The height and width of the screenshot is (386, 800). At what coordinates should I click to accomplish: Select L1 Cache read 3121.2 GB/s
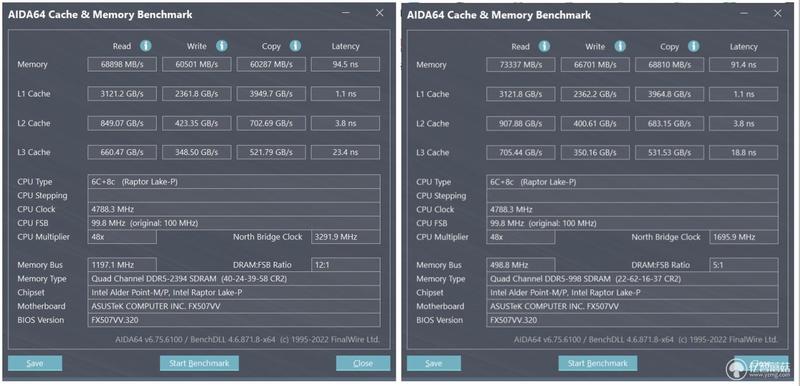point(122,94)
